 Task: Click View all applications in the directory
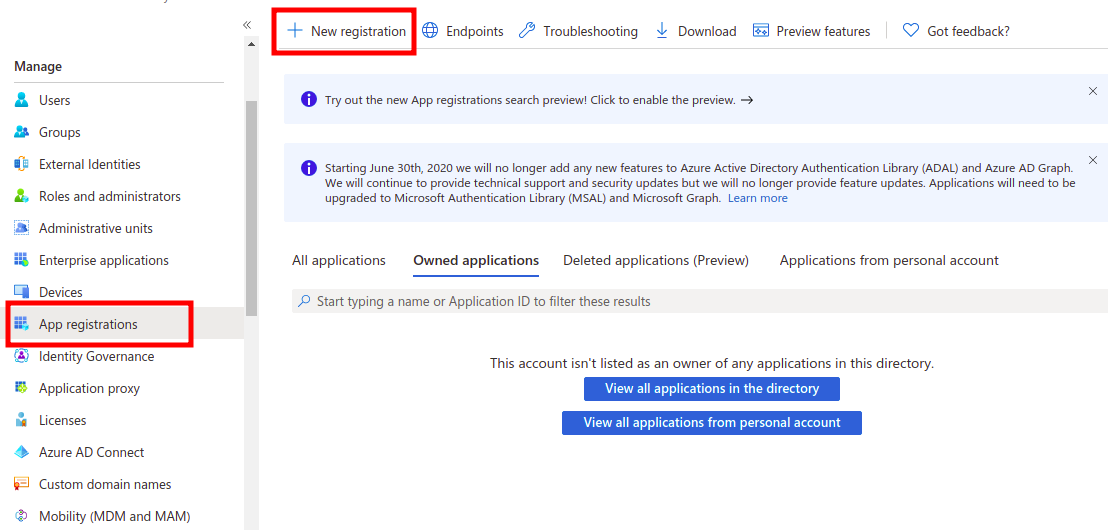pos(711,388)
